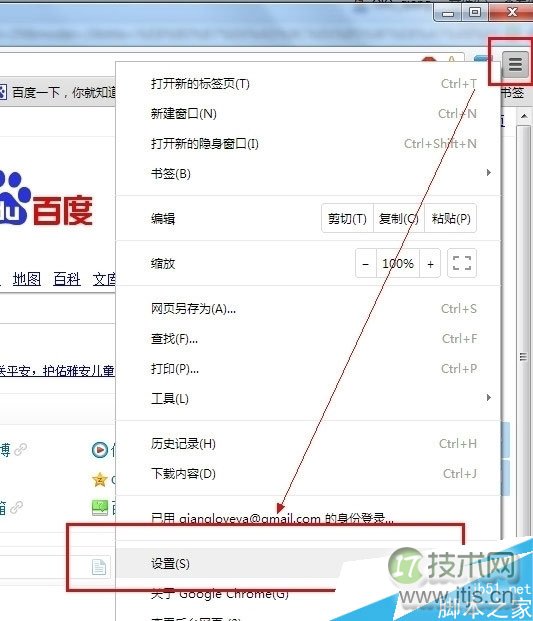Open the Chrome hamburger menu button
533x621 pixels.
coord(515,65)
